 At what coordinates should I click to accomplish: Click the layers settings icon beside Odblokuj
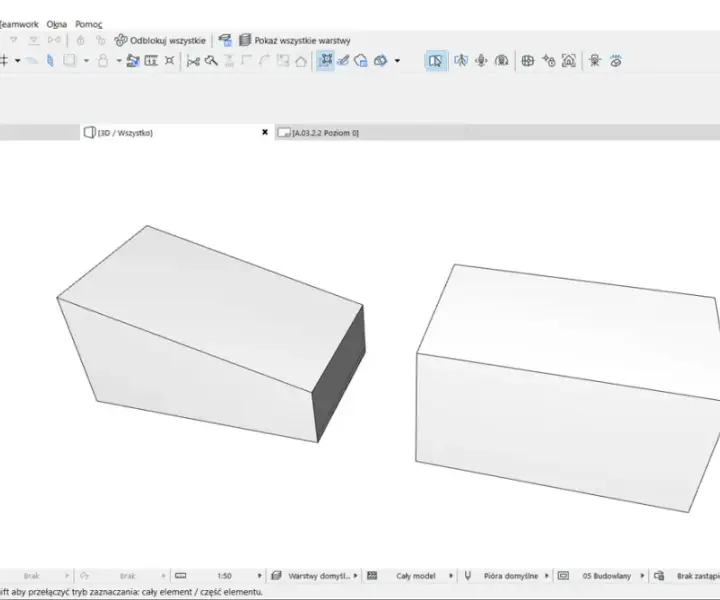tap(225, 40)
